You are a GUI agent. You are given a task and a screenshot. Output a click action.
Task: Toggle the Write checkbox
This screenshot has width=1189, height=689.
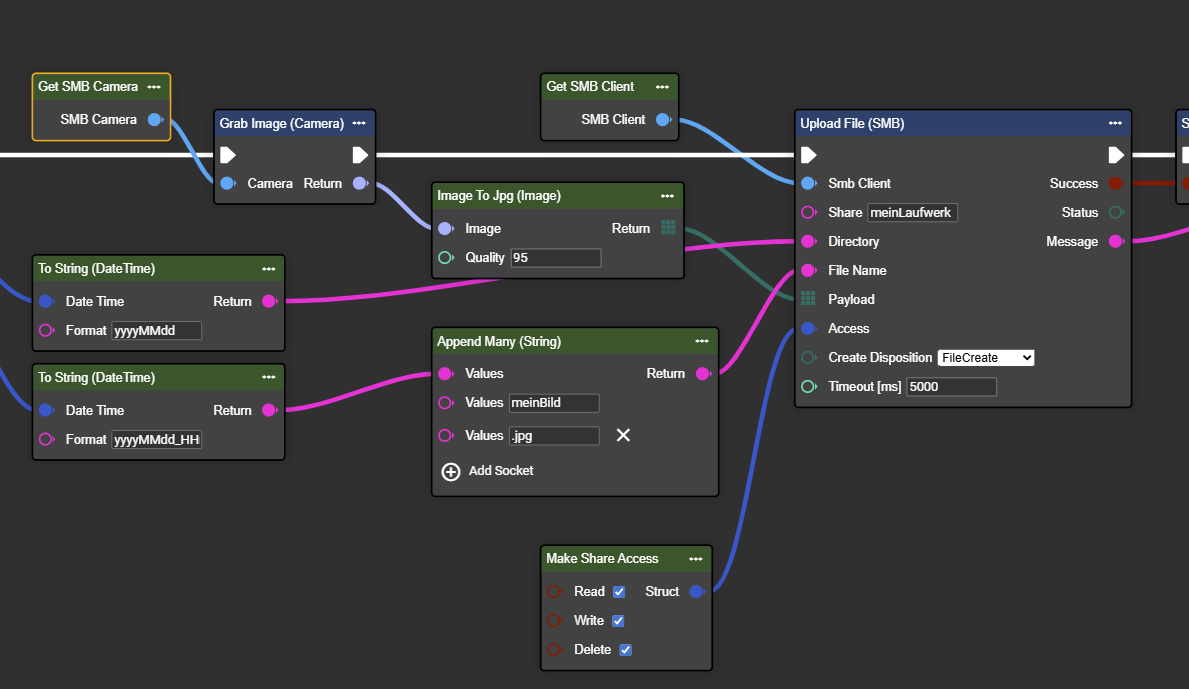click(x=618, y=621)
